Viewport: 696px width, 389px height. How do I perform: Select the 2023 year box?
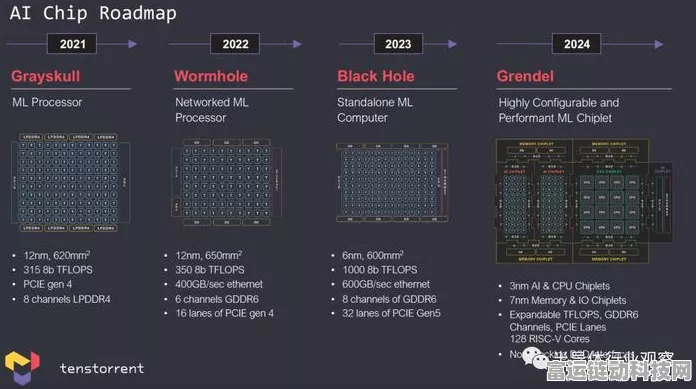coord(398,44)
